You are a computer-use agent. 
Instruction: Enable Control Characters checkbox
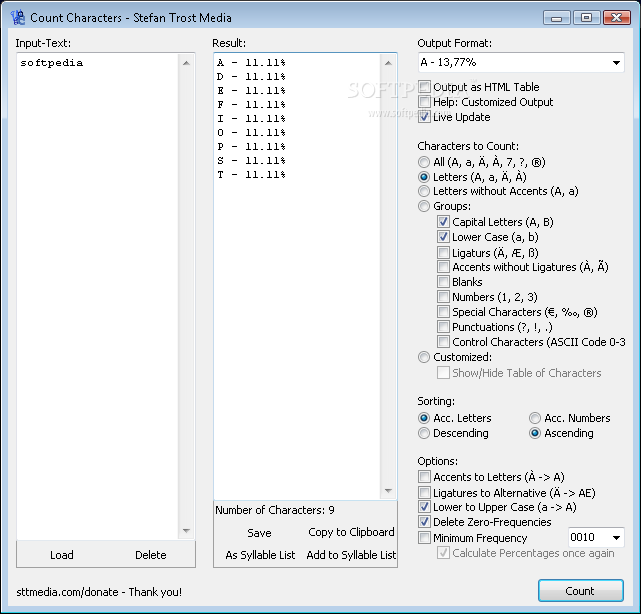443,342
